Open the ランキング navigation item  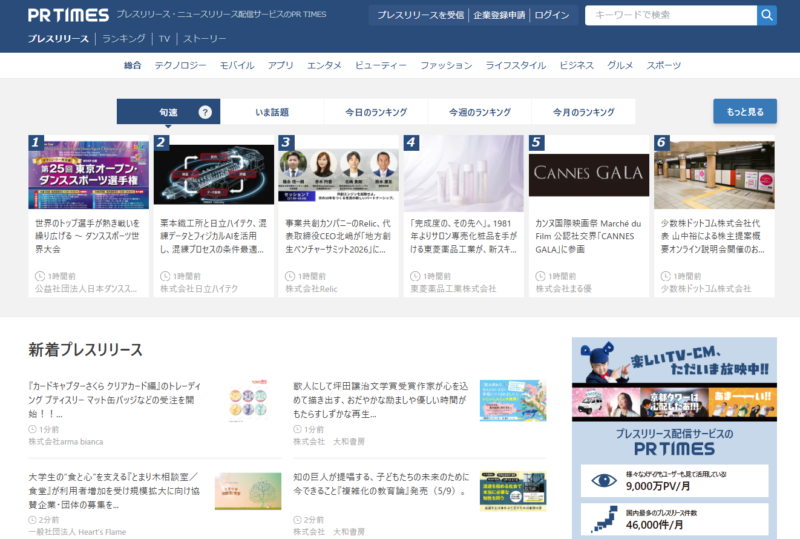[123, 39]
